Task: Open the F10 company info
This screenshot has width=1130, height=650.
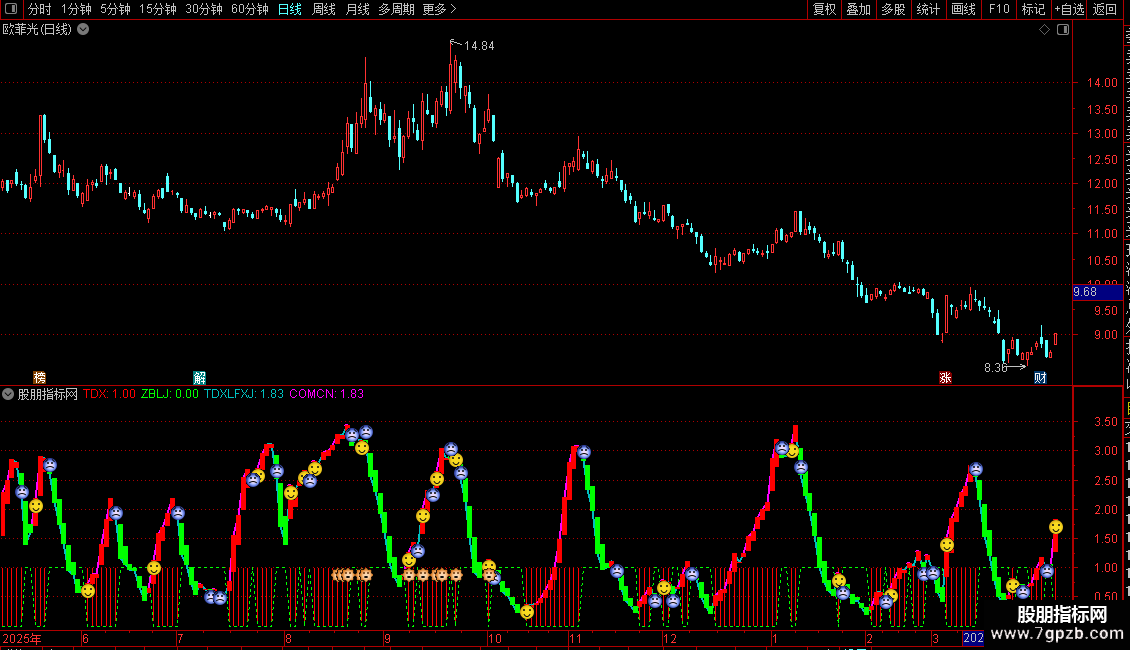Action: click(999, 9)
